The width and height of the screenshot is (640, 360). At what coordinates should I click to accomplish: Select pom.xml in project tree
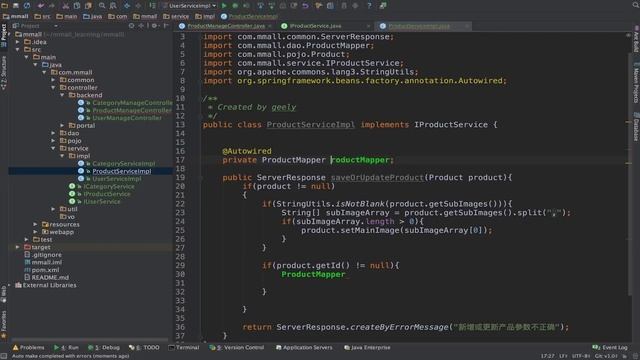click(45, 270)
